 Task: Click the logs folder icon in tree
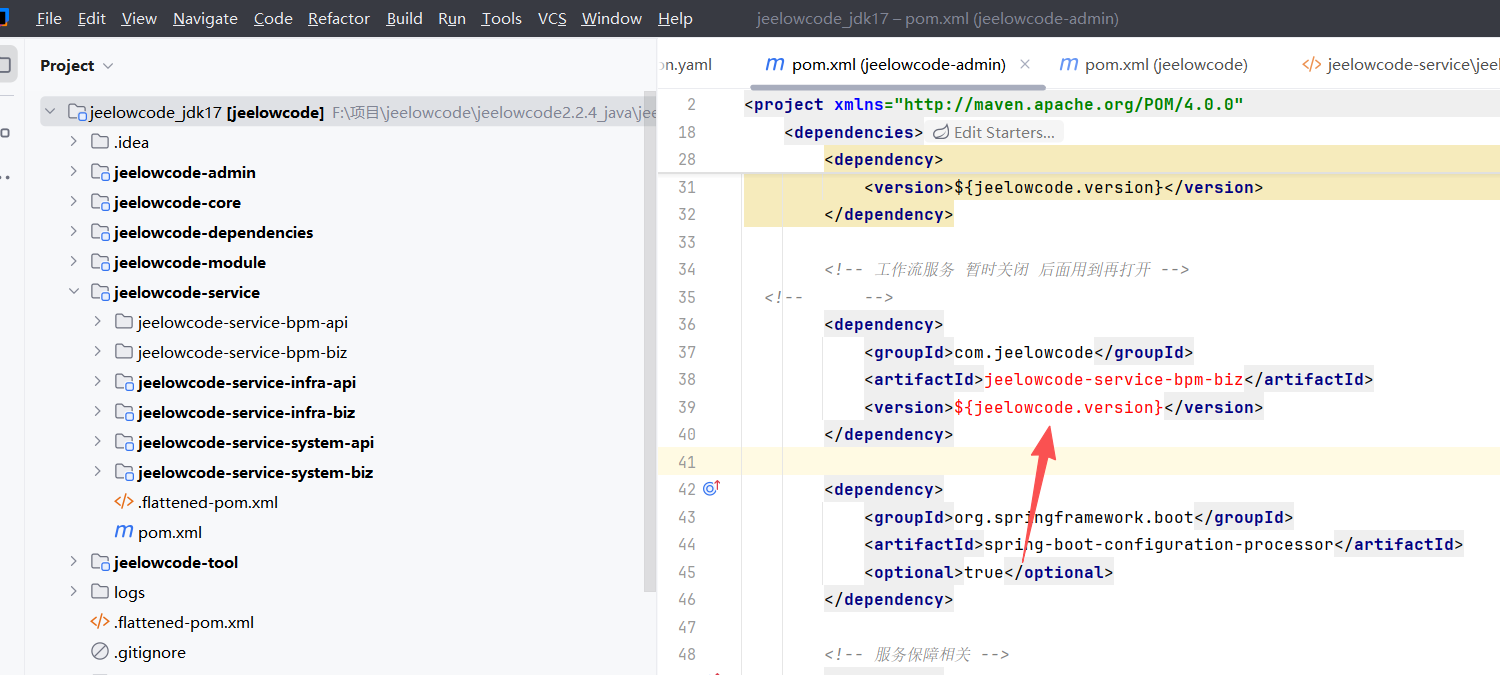point(100,592)
